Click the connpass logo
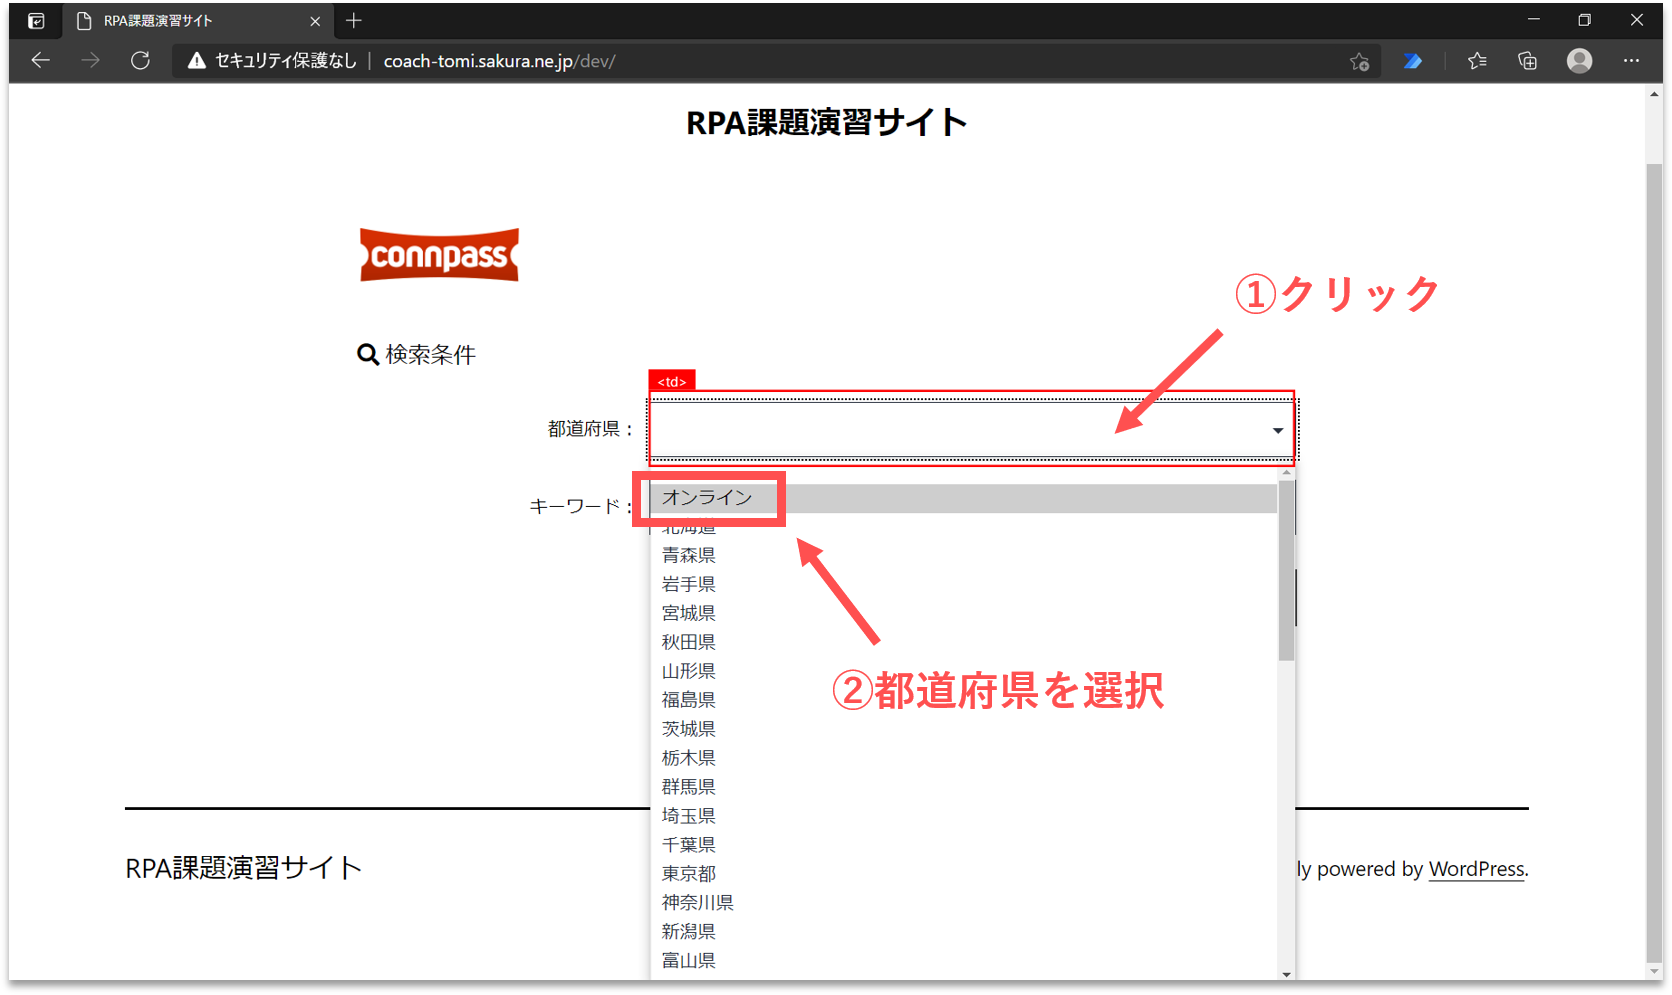Screen dimensions: 1672x995 (x=439, y=255)
